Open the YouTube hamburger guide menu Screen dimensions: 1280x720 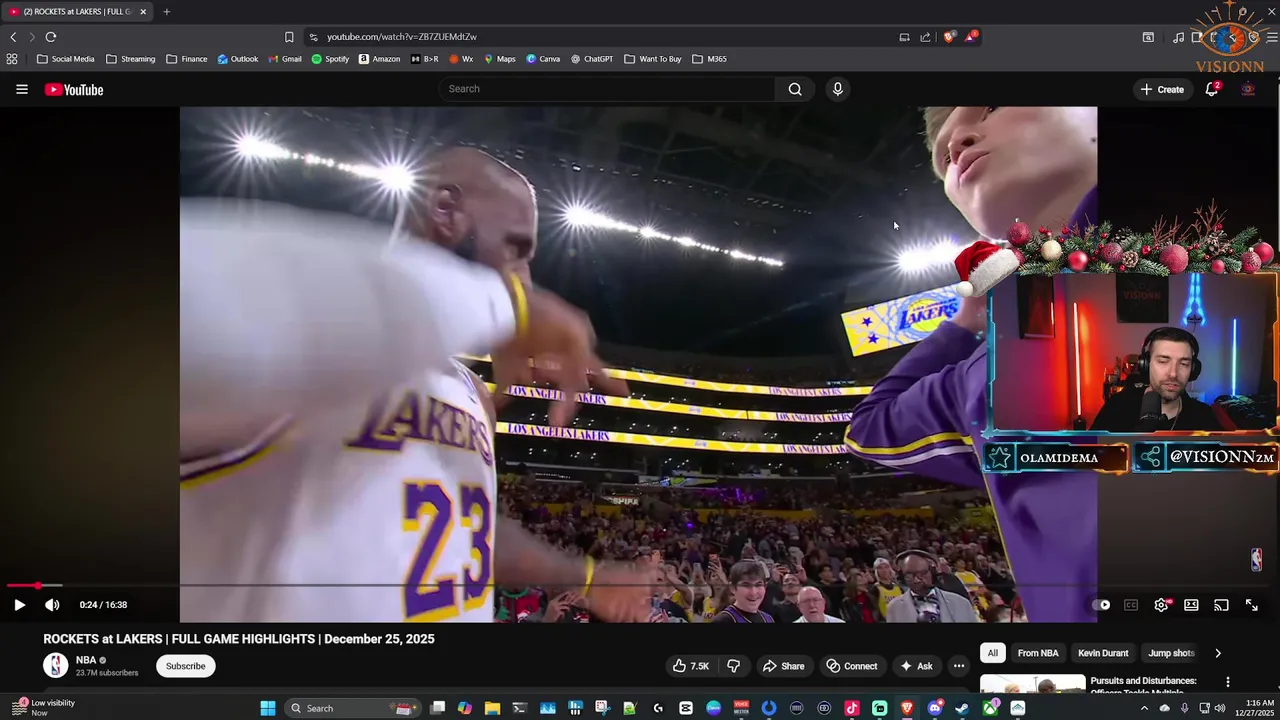(x=21, y=89)
